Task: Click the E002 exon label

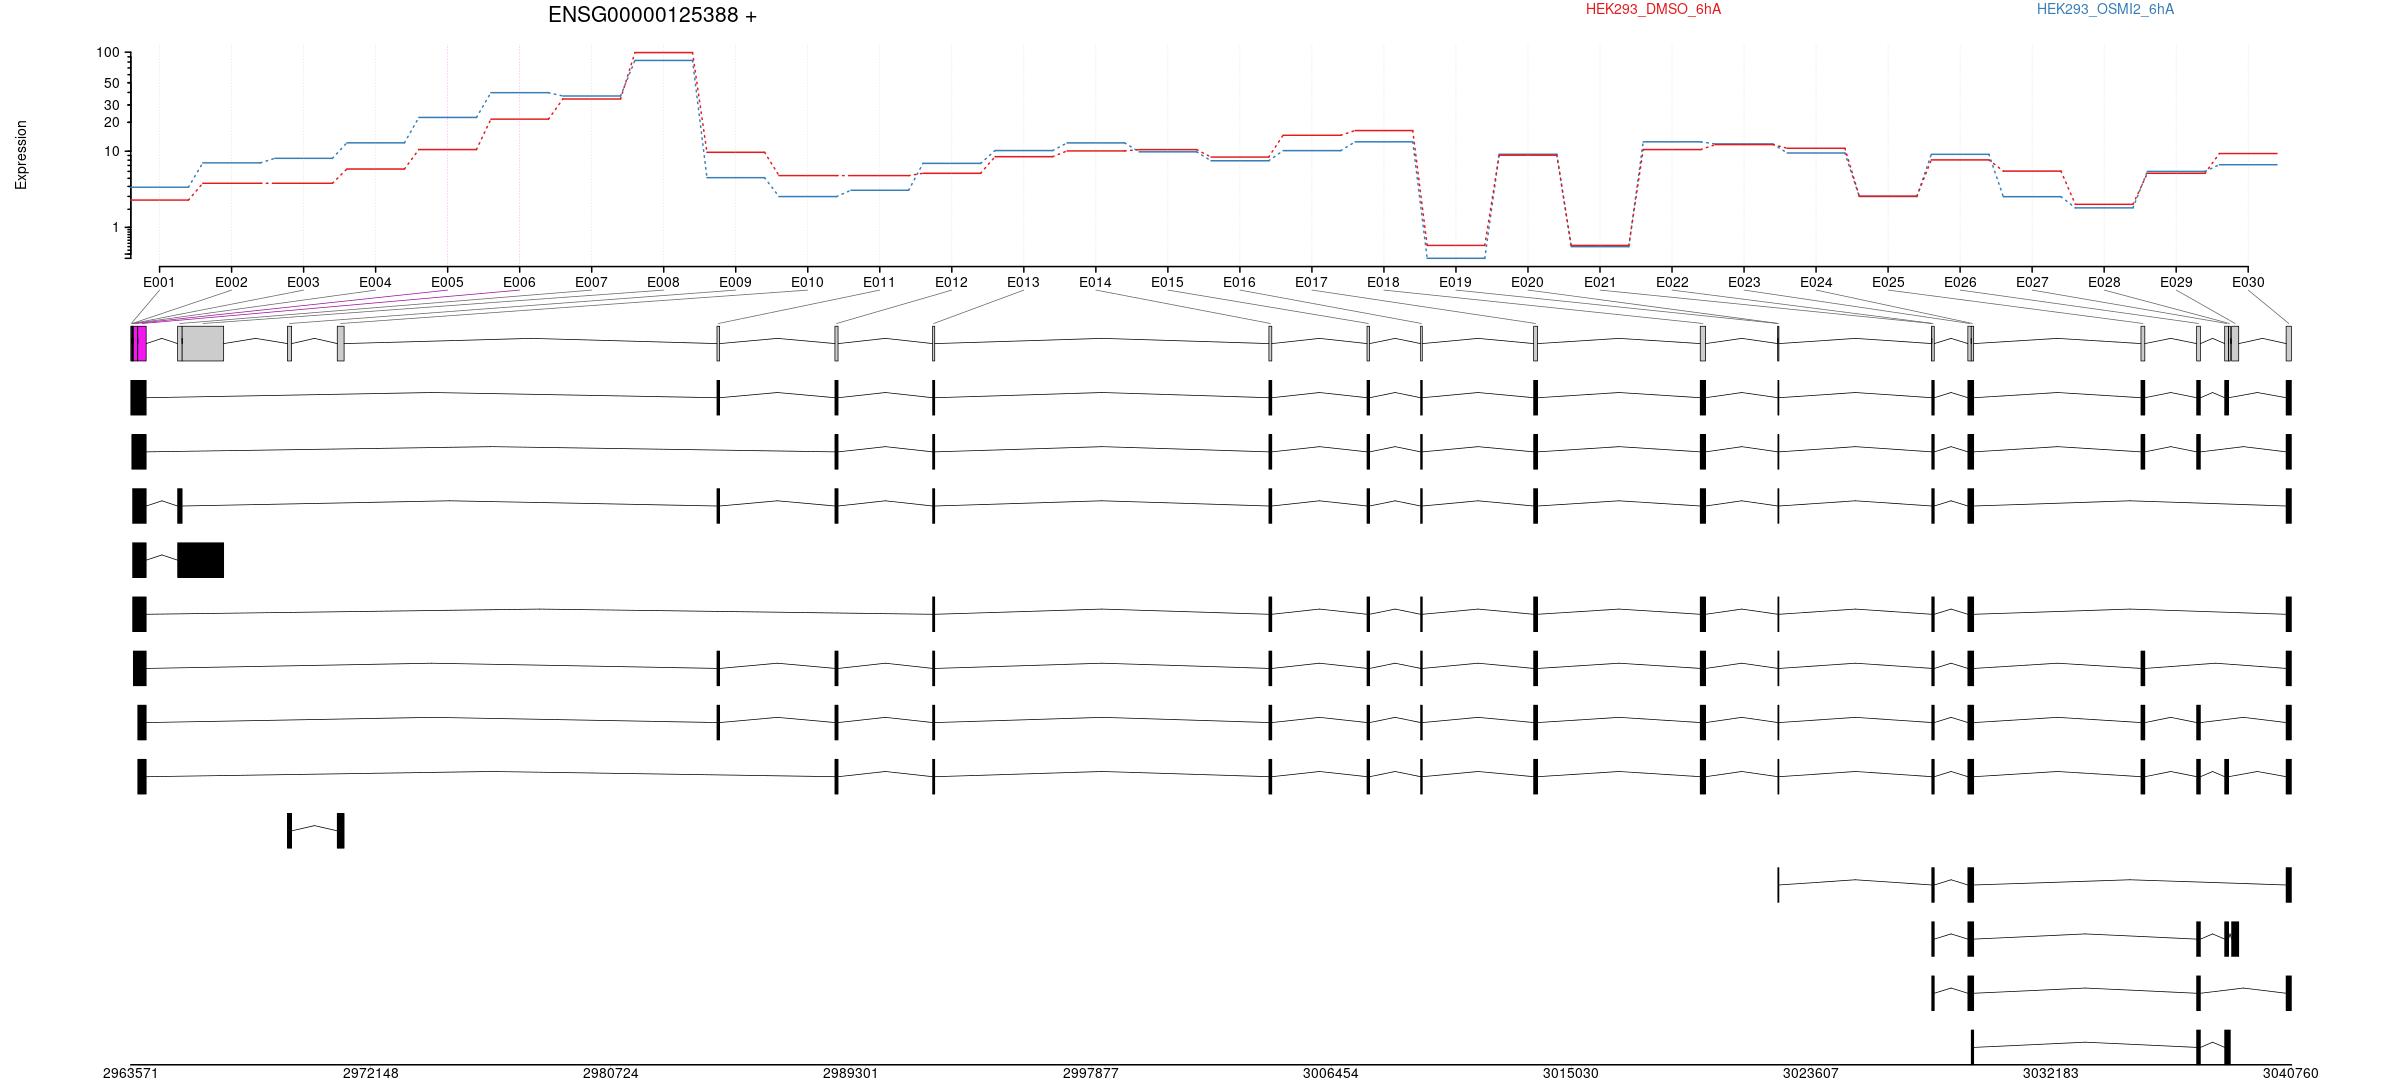Action: coord(231,282)
